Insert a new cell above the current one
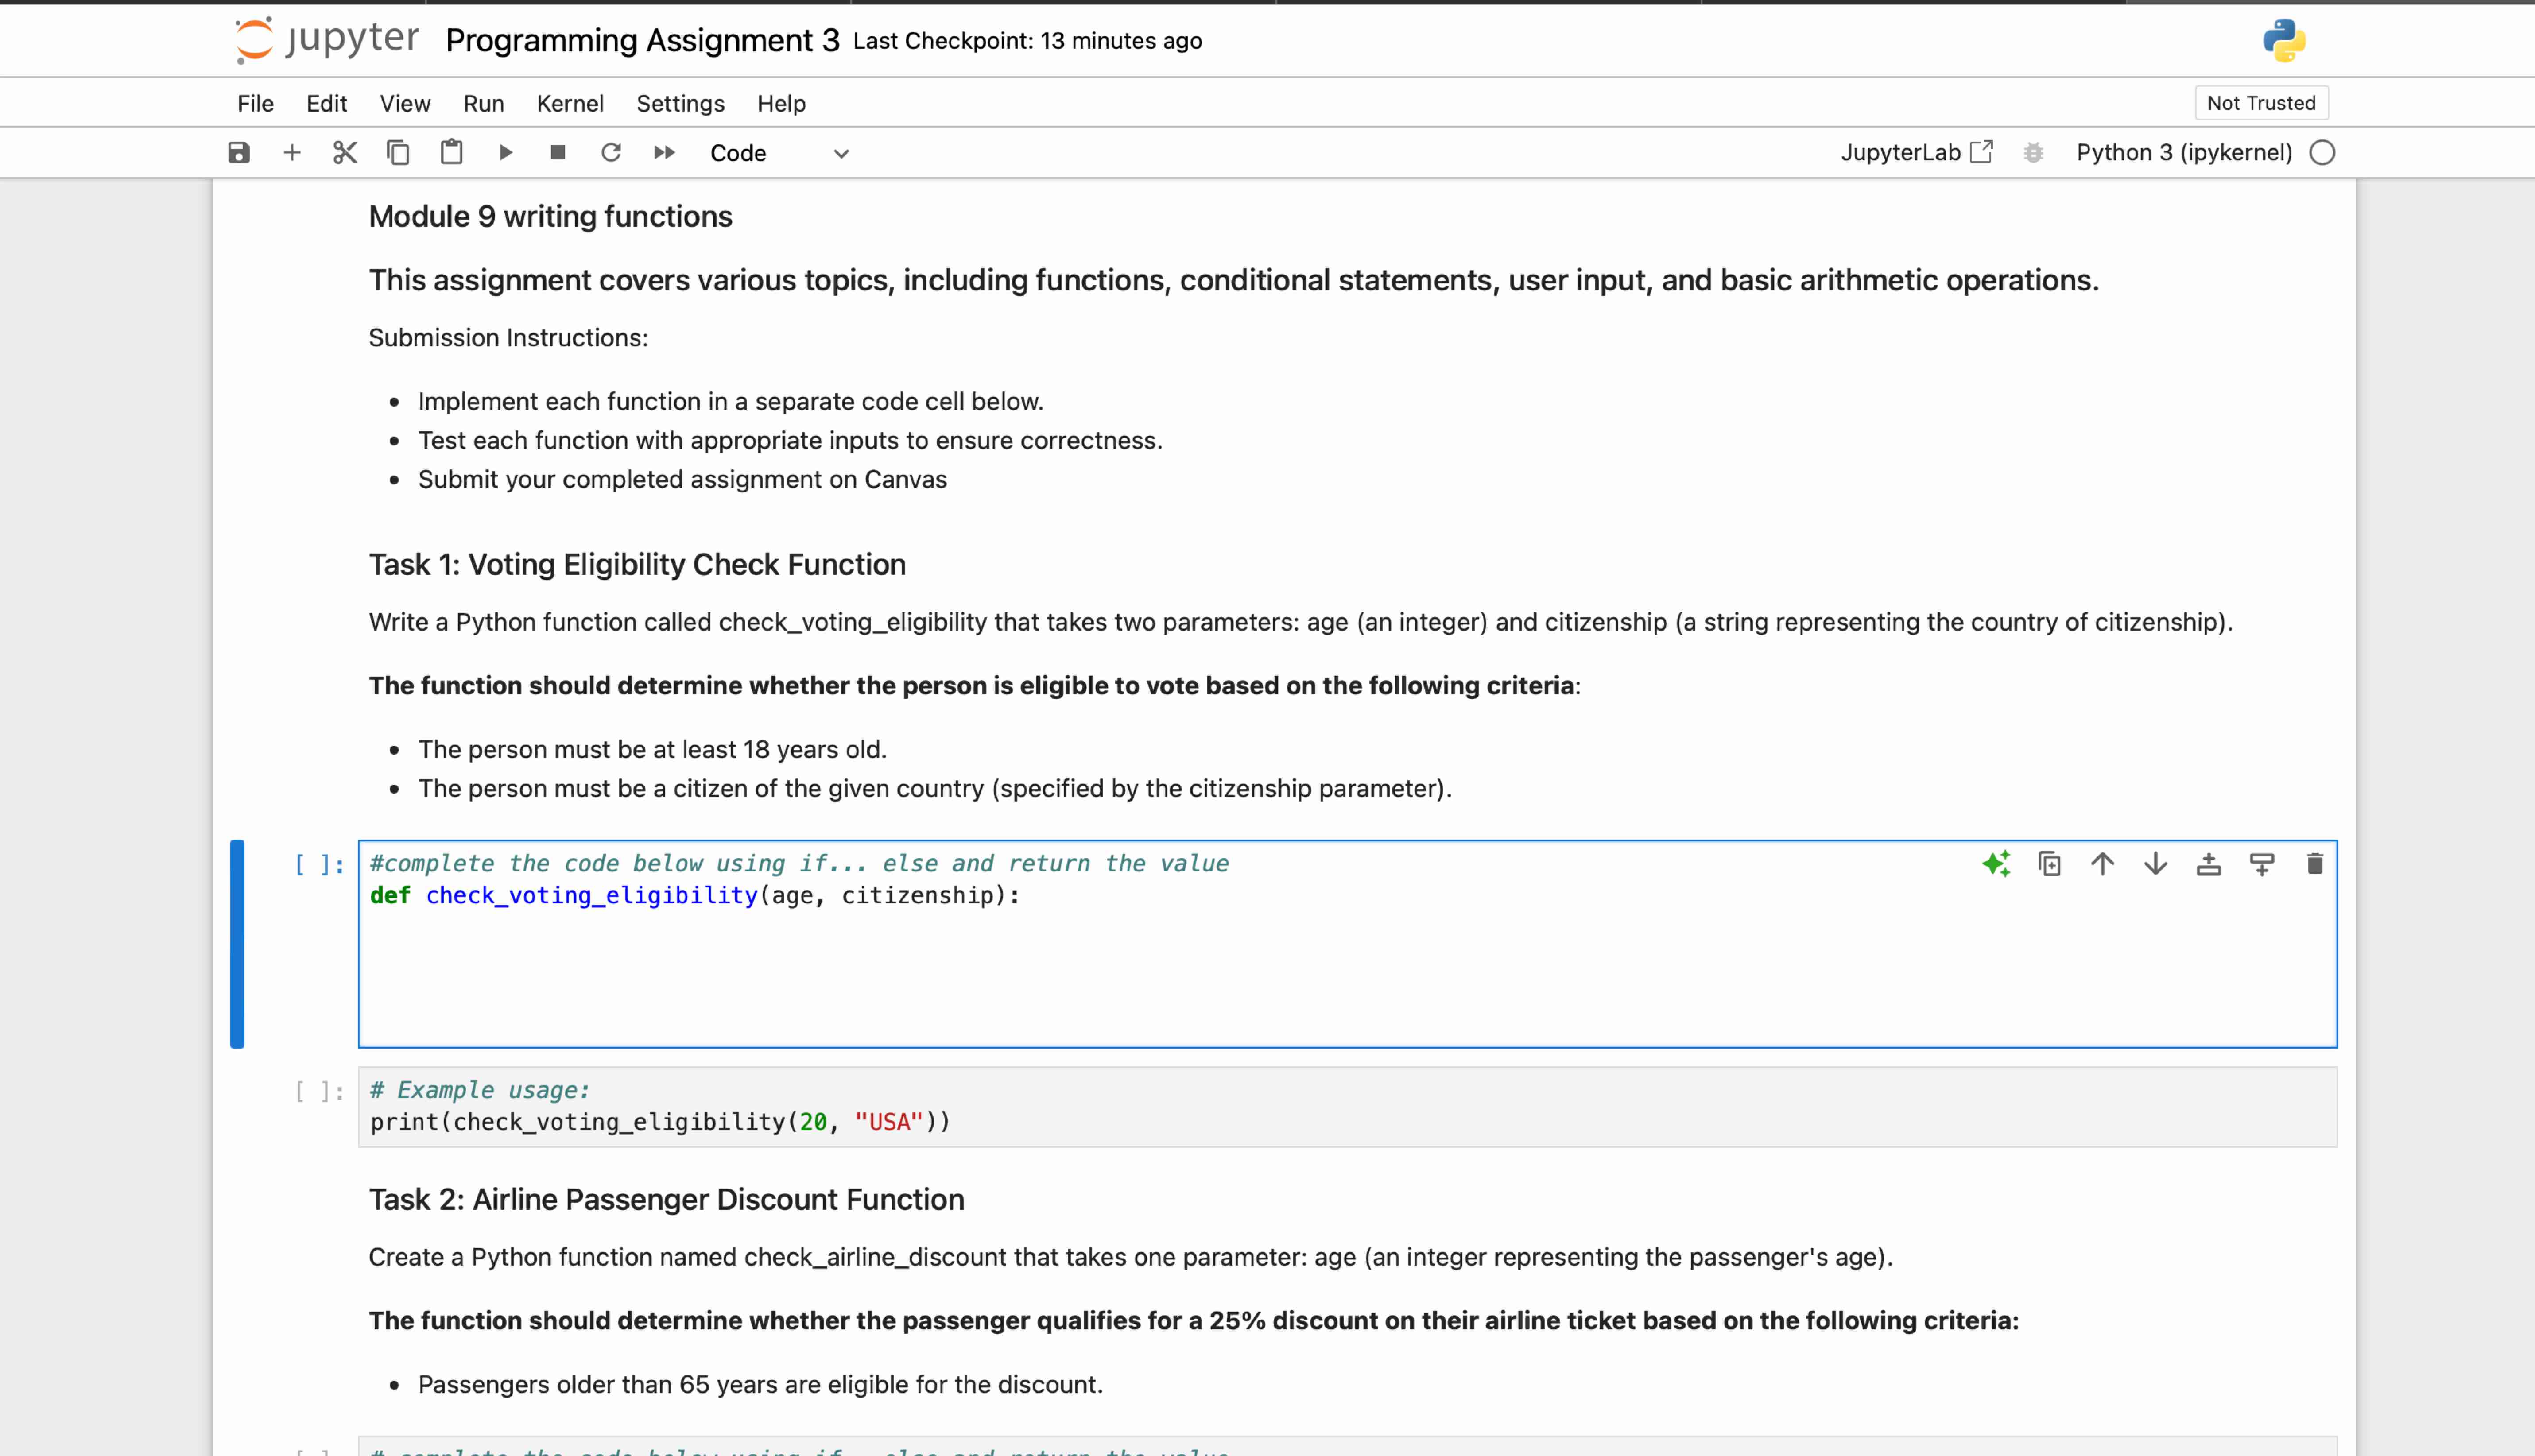 point(2209,864)
